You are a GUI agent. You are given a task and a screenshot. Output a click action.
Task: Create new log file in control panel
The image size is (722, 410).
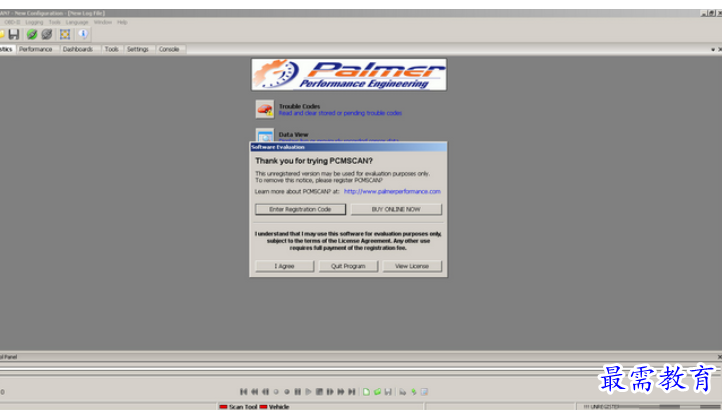(366, 392)
